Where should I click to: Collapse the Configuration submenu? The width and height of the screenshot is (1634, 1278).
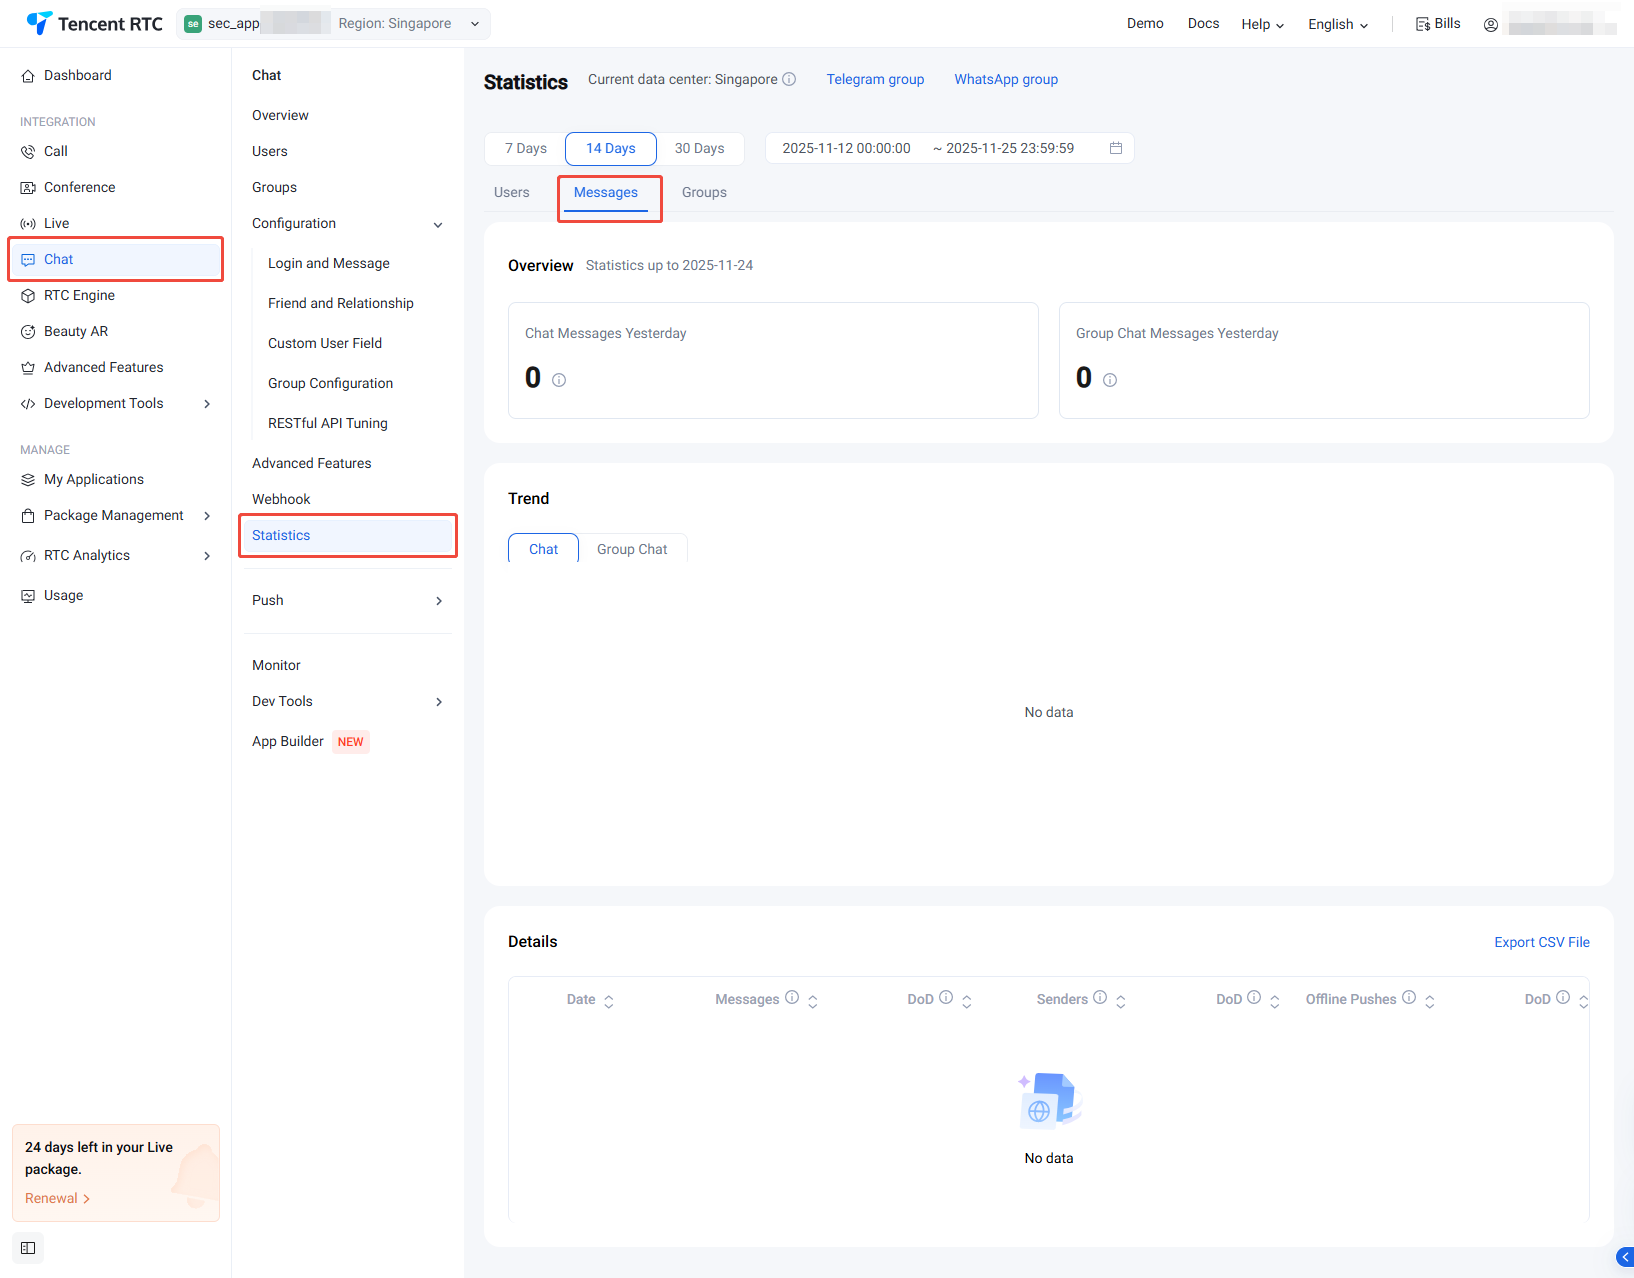point(437,224)
